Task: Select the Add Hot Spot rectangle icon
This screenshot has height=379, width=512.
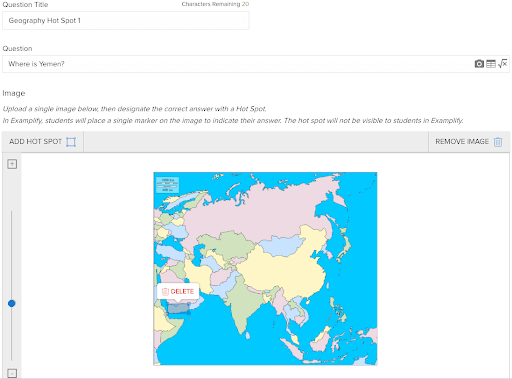Action: (71, 142)
